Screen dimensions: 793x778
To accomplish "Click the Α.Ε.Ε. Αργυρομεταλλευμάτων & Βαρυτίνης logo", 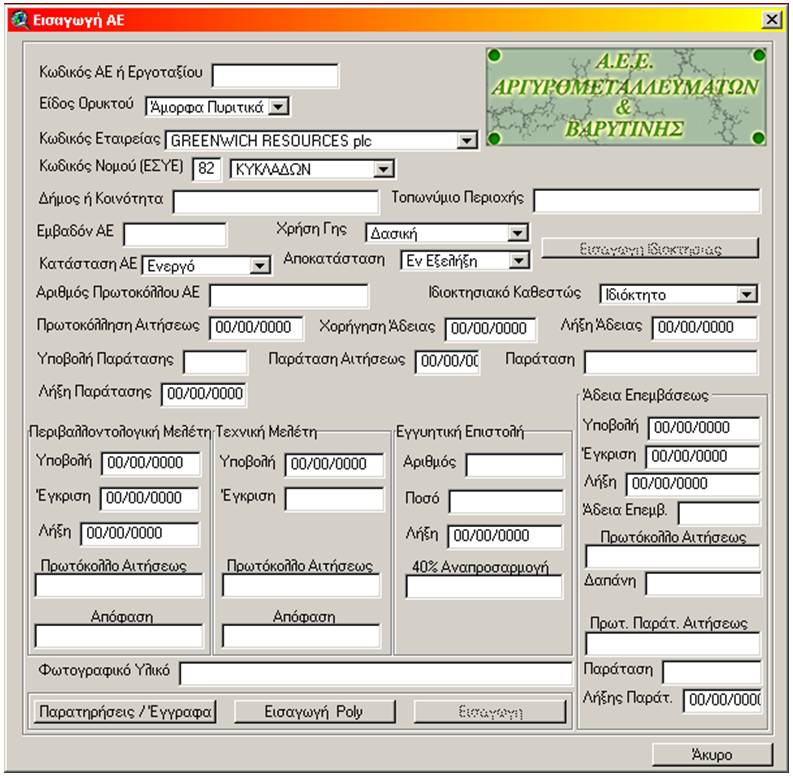I will click(626, 98).
